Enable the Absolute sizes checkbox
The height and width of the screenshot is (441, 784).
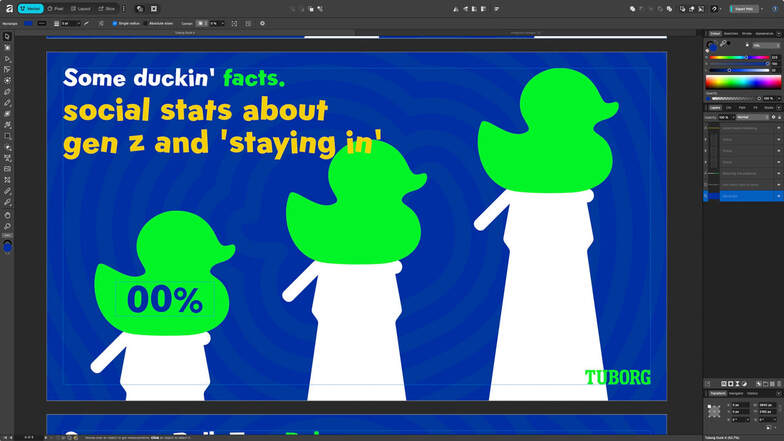(x=146, y=23)
